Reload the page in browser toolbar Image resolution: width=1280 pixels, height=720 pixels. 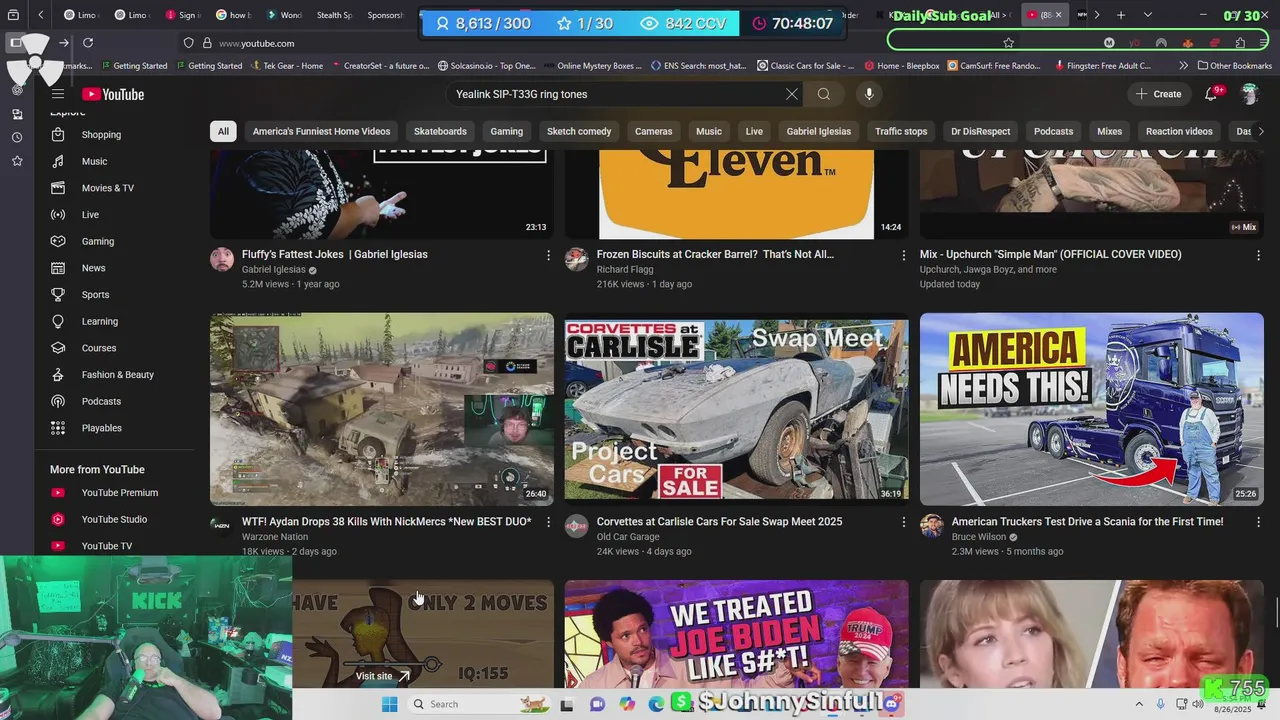tap(88, 43)
